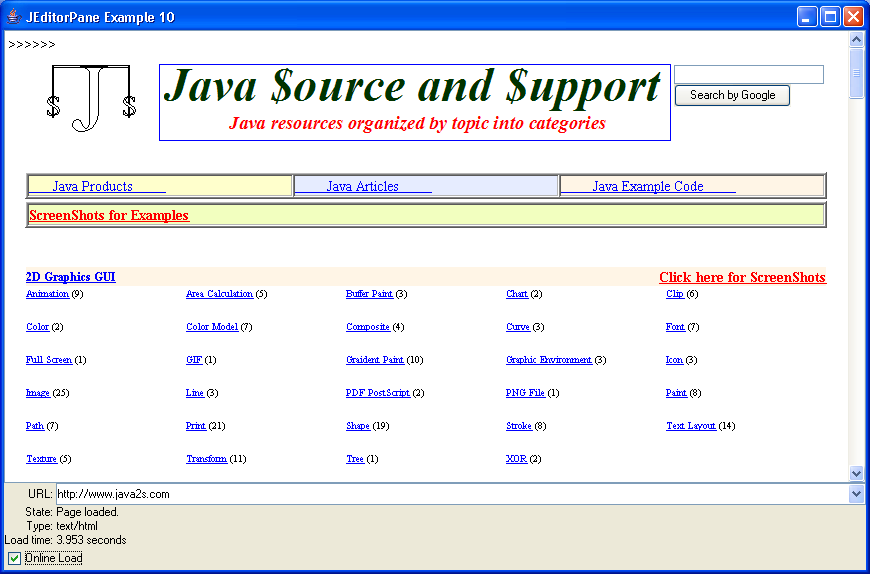Open the Tree category link
Image resolution: width=870 pixels, height=574 pixels.
point(355,459)
